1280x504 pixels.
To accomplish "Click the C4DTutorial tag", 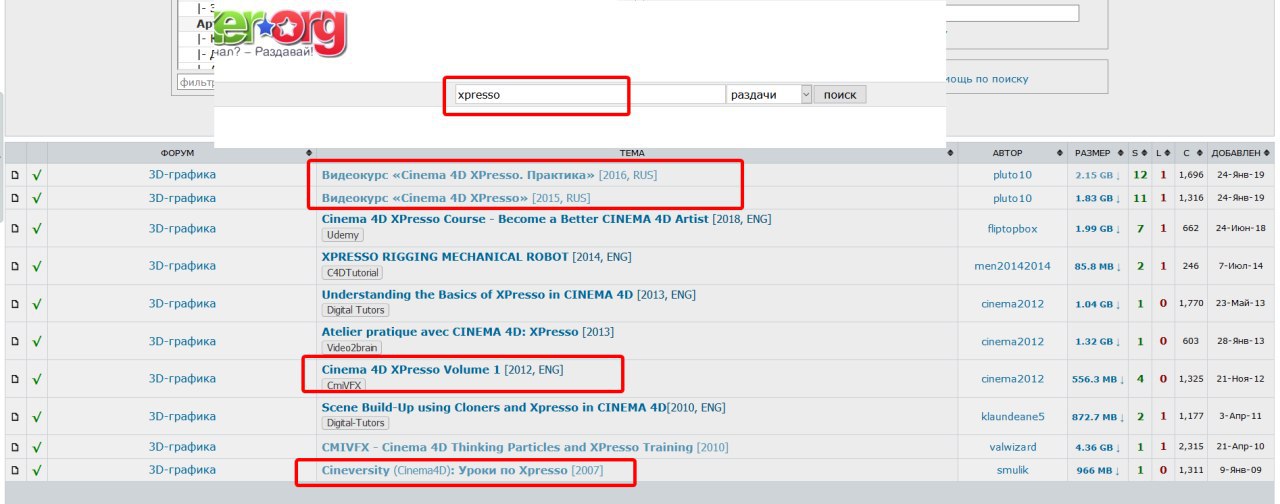I will 352,273.
